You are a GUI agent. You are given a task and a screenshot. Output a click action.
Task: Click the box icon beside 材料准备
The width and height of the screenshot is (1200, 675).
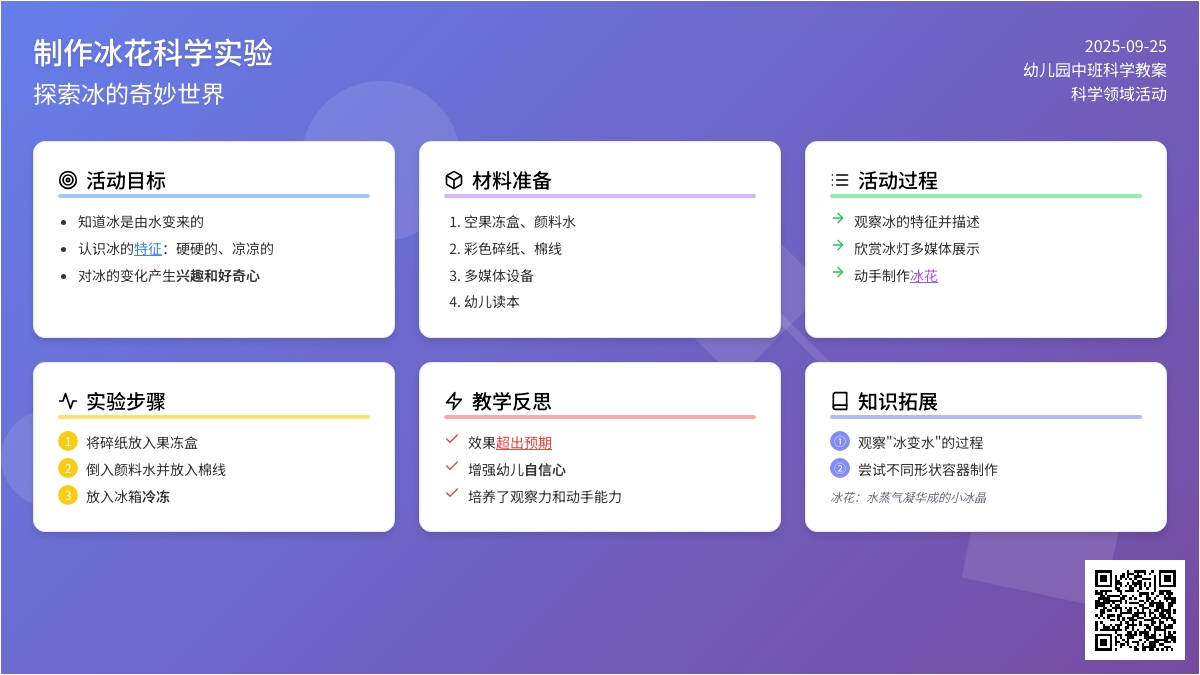454,181
